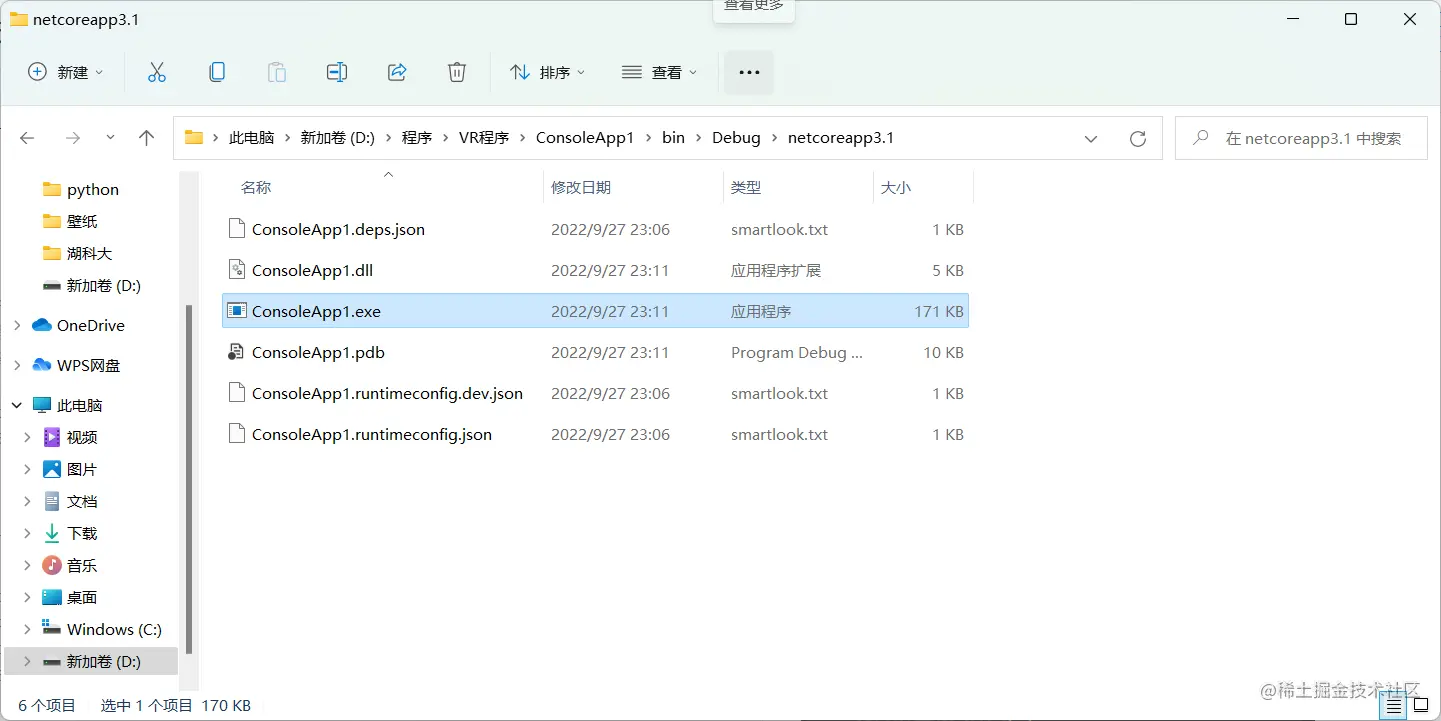Expand the OneDrive tree node
The image size is (1441, 721).
17,325
